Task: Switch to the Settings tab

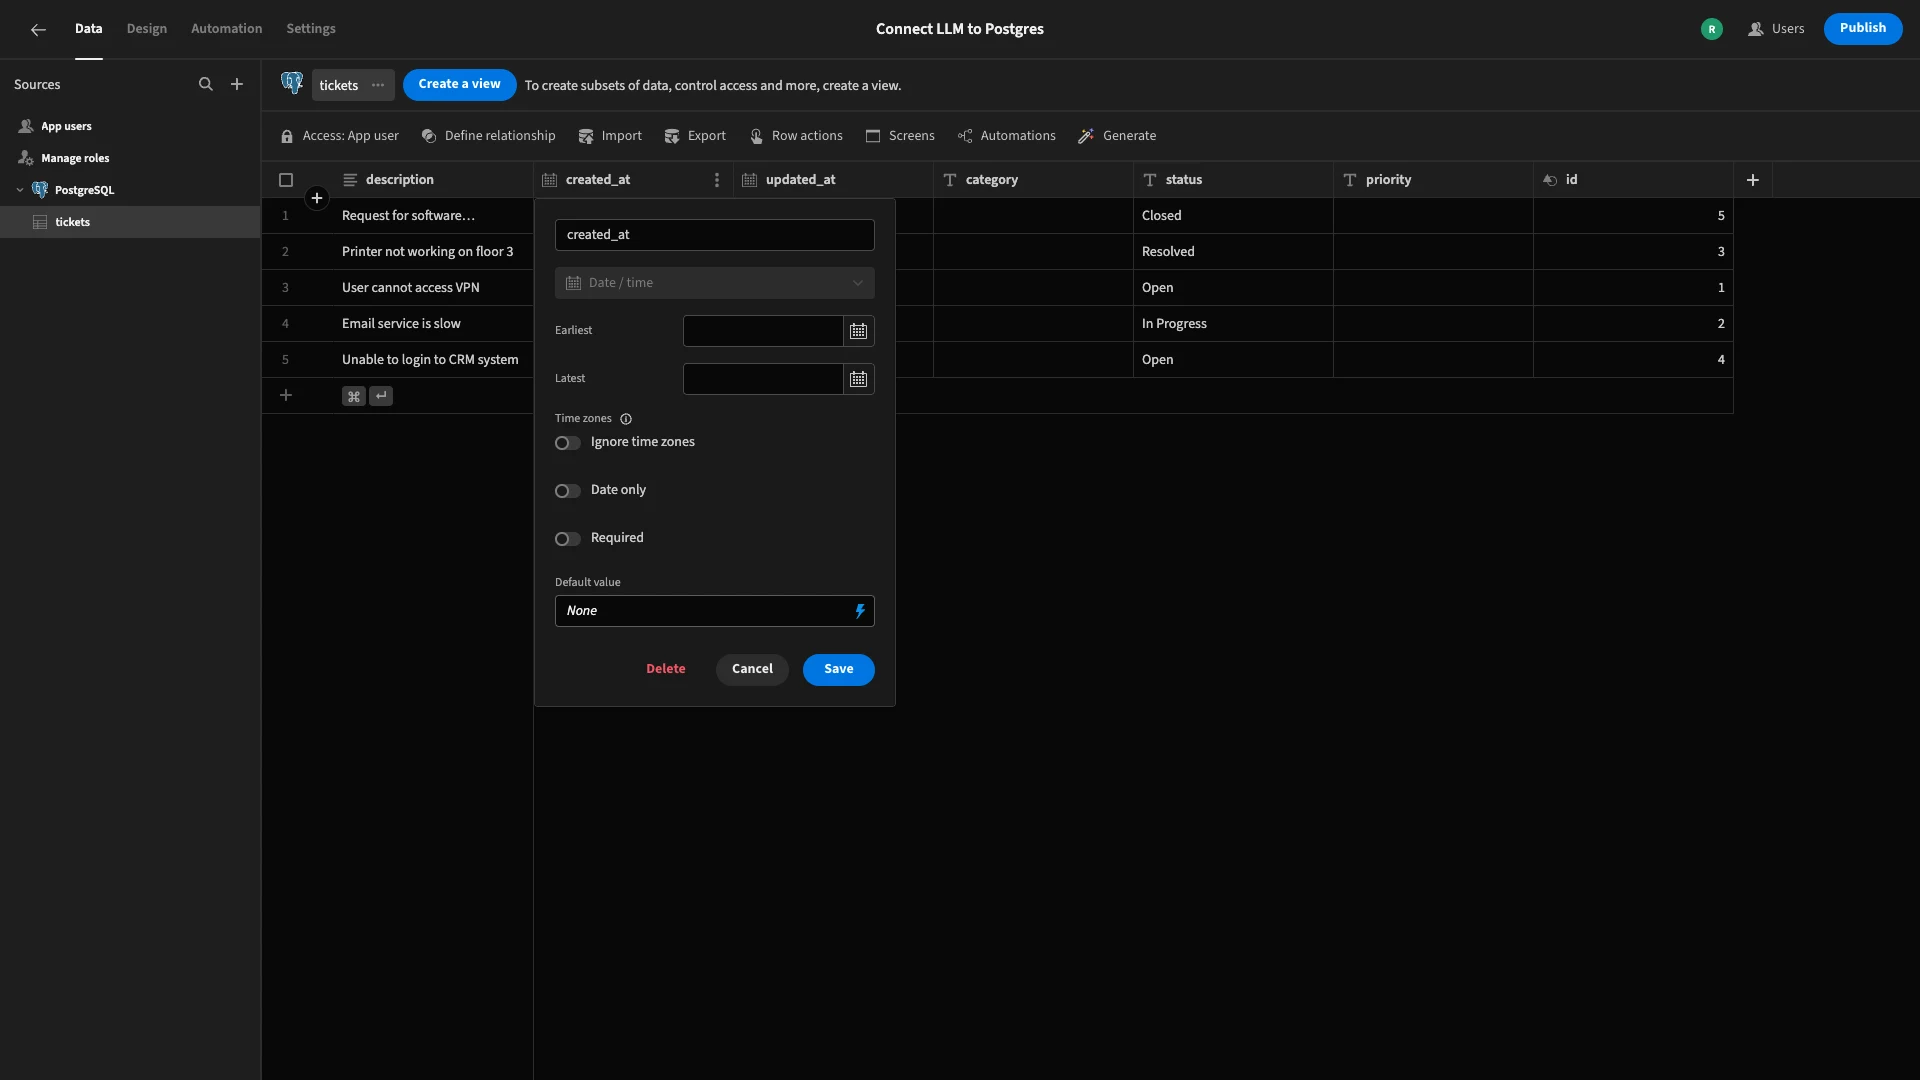Action: coord(311,29)
